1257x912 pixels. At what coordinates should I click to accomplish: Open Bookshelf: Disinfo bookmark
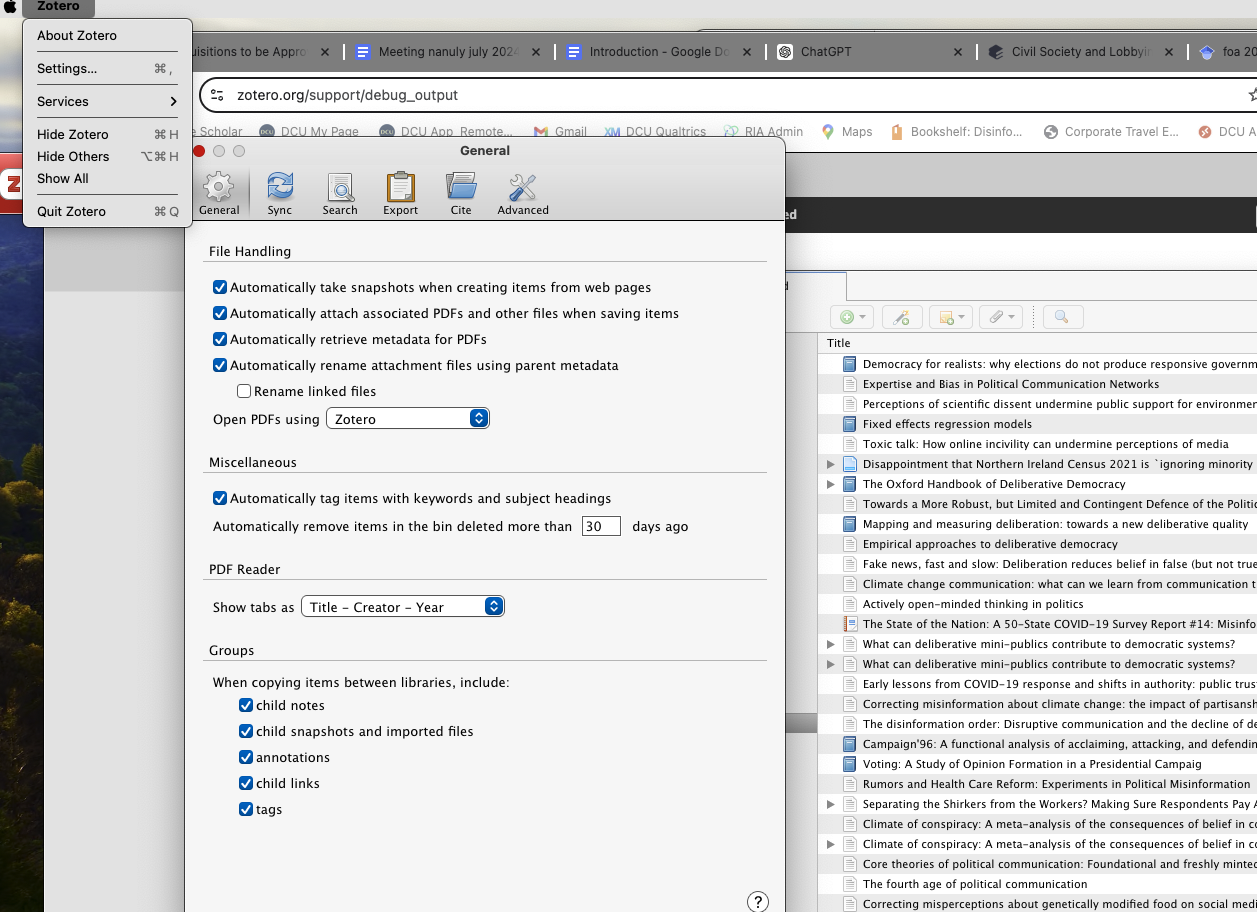957,131
